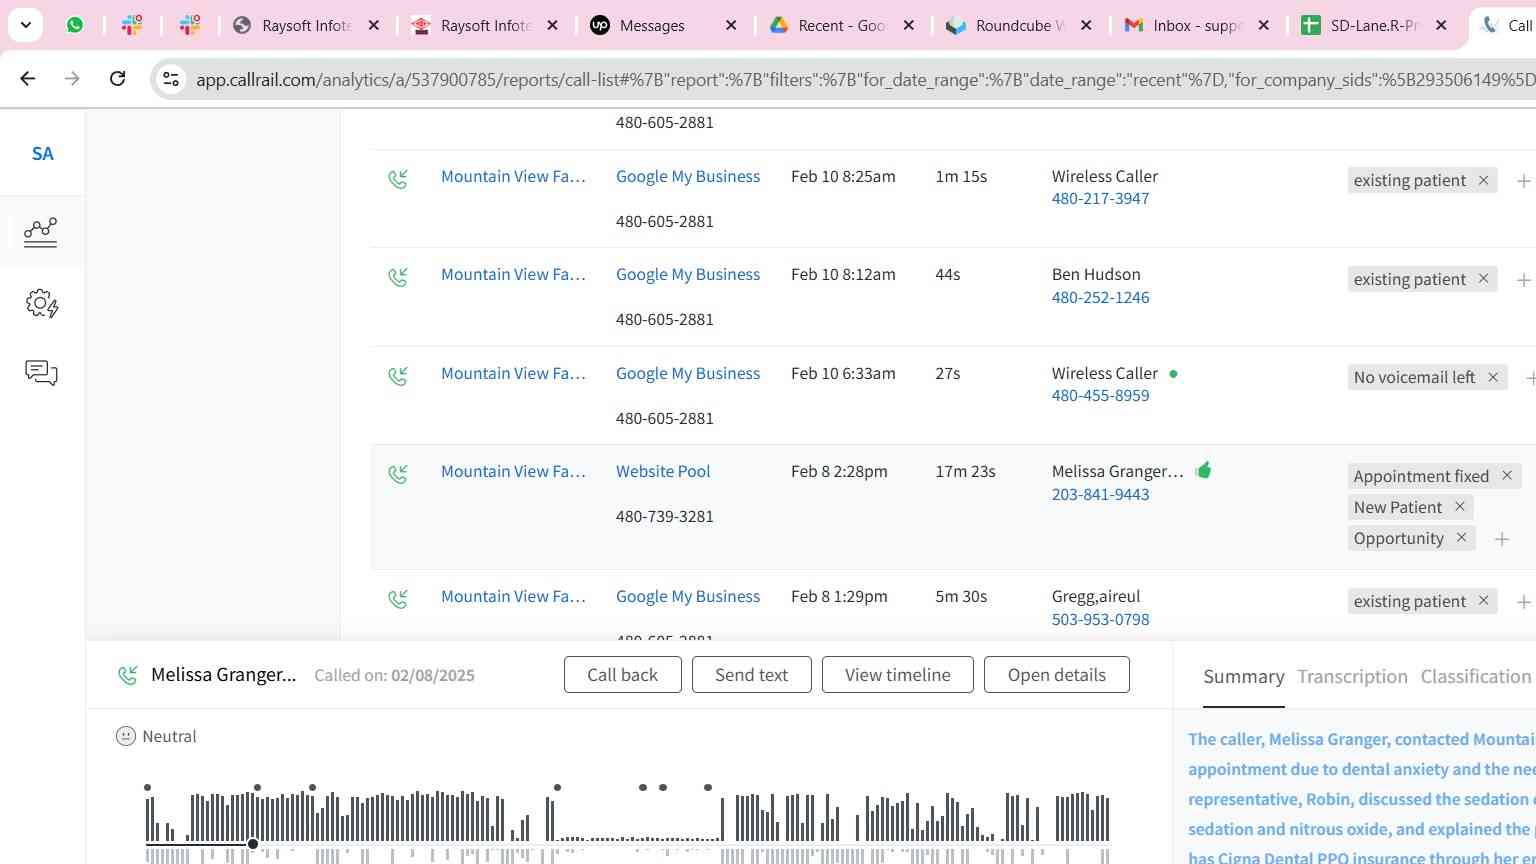Click the first highlight marker above waveform
This screenshot has height=864, width=1536.
tap(147, 787)
